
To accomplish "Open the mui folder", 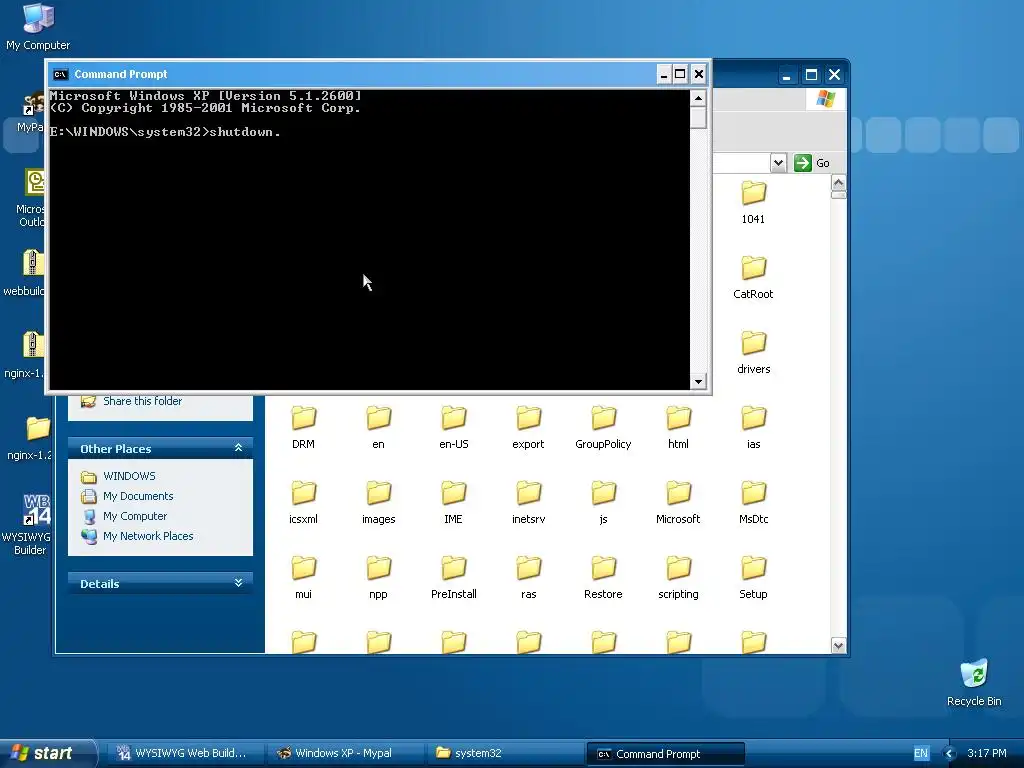I will [303, 579].
